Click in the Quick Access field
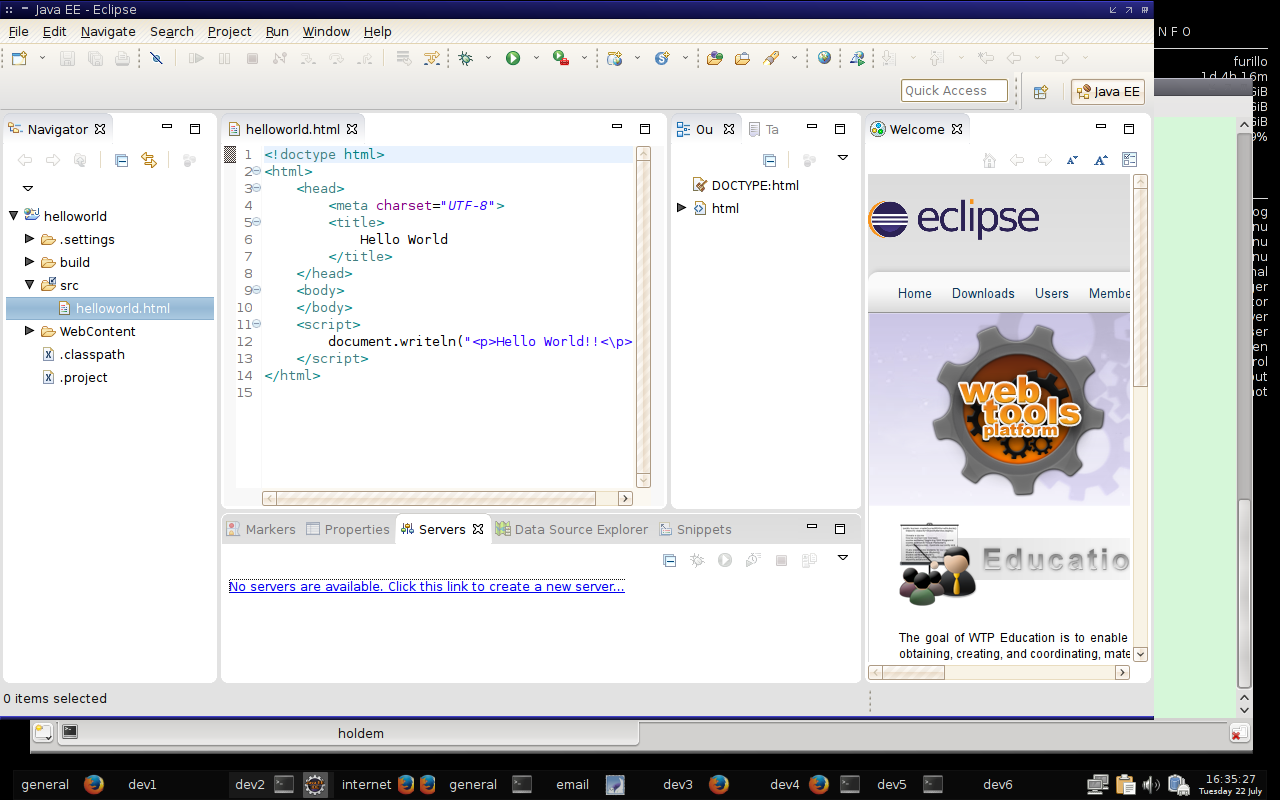Viewport: 1280px width, 800px height. (x=954, y=91)
